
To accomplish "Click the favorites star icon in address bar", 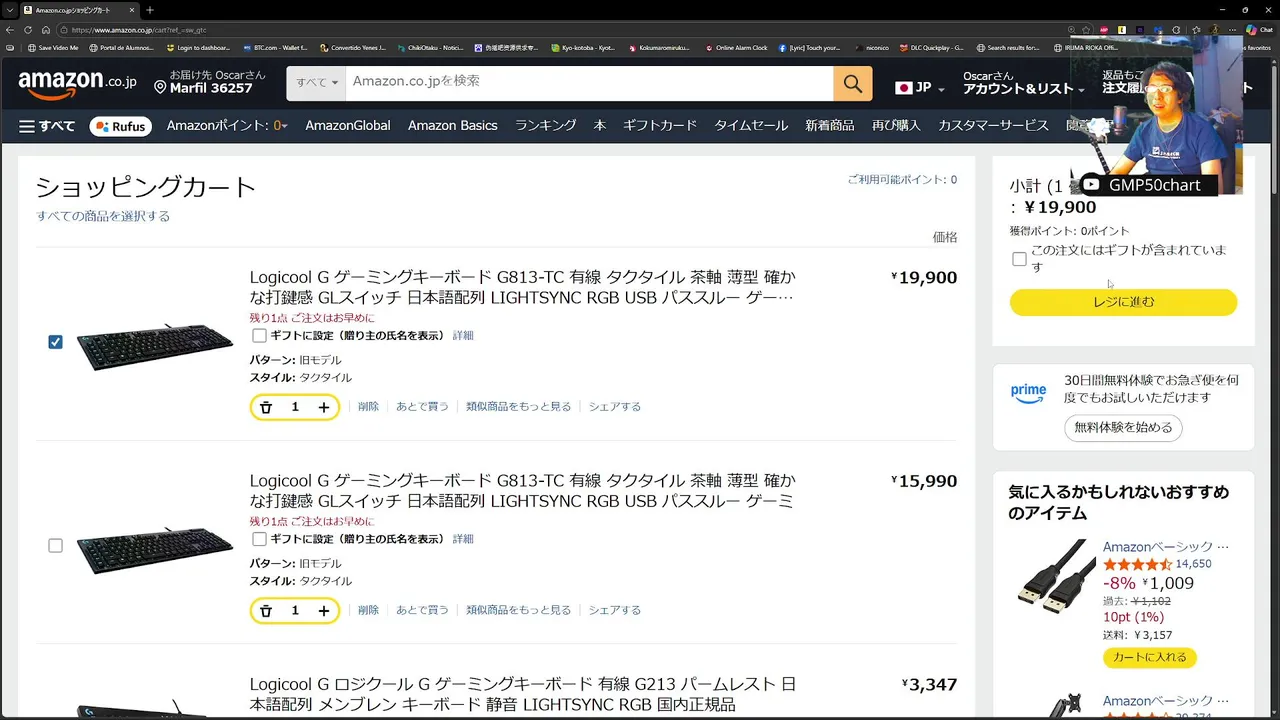I will tap(1086, 30).
